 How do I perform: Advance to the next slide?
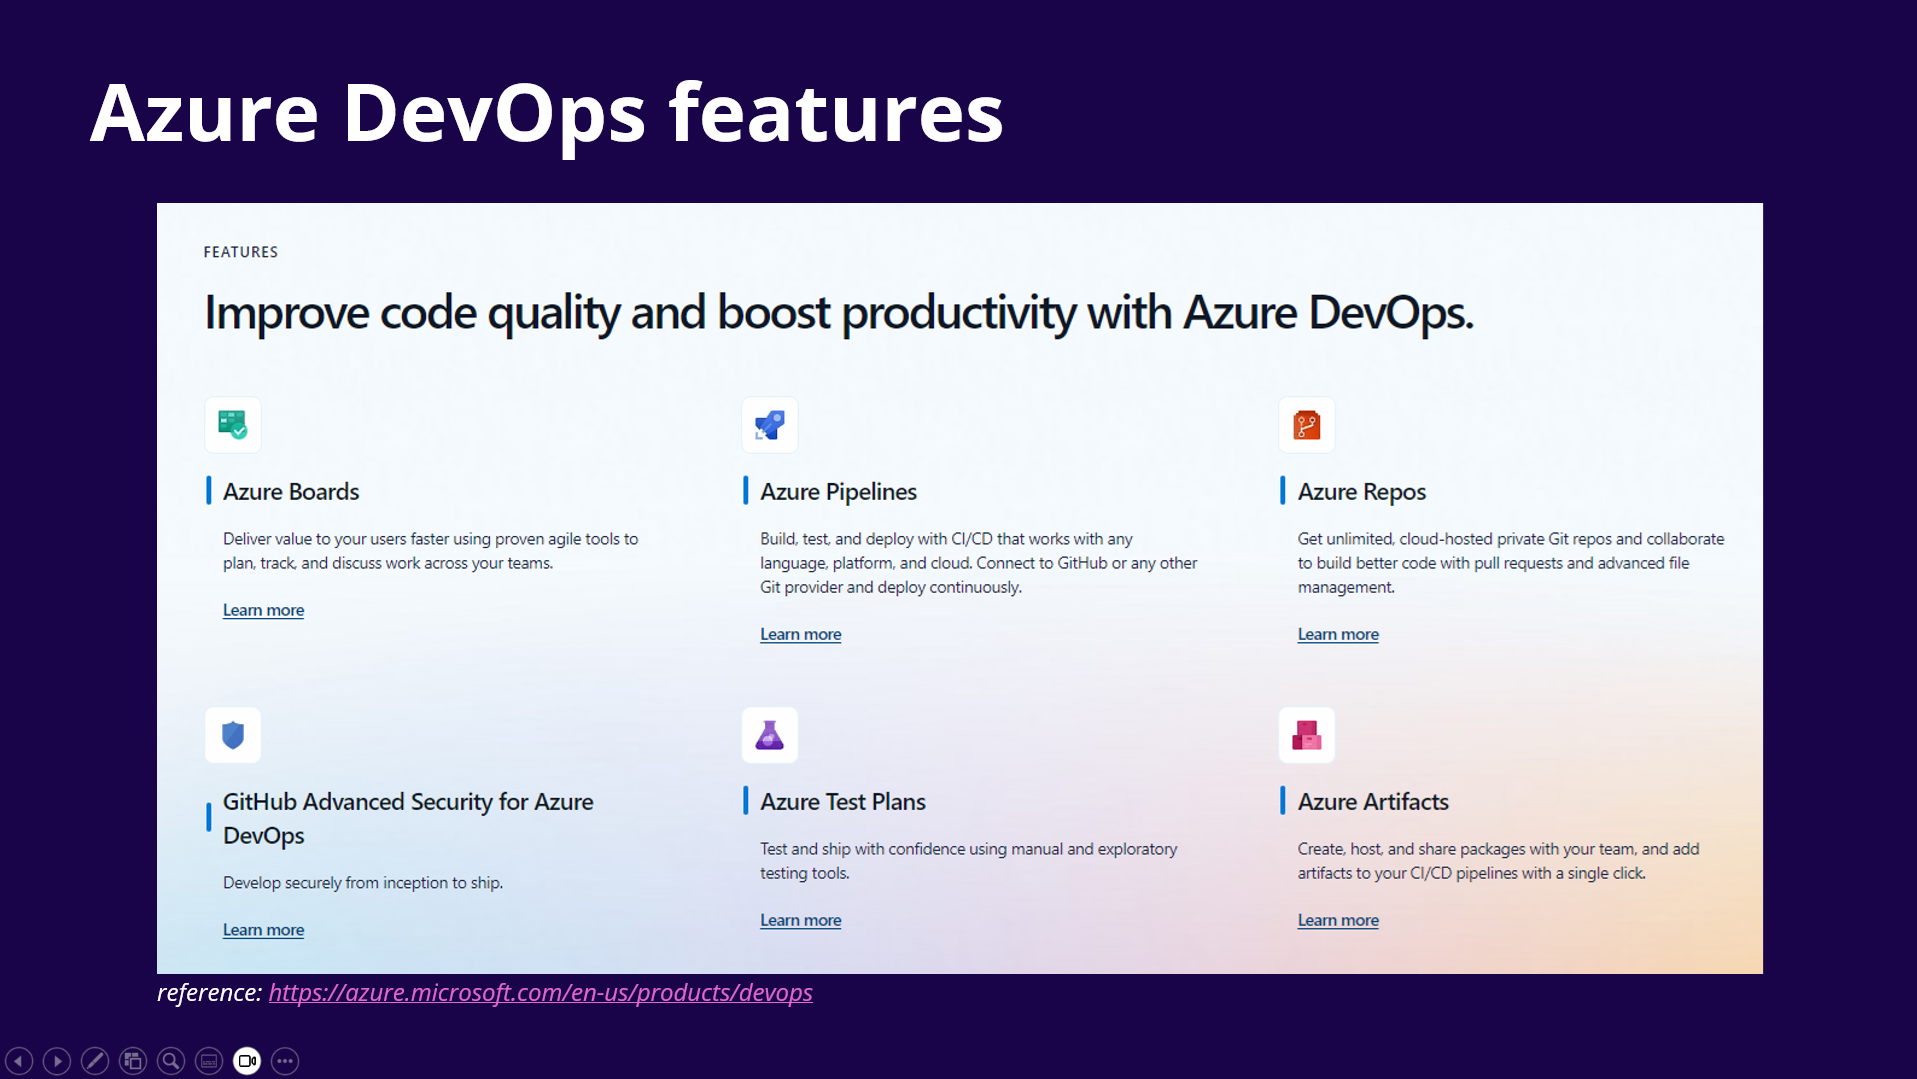pyautogui.click(x=57, y=1060)
